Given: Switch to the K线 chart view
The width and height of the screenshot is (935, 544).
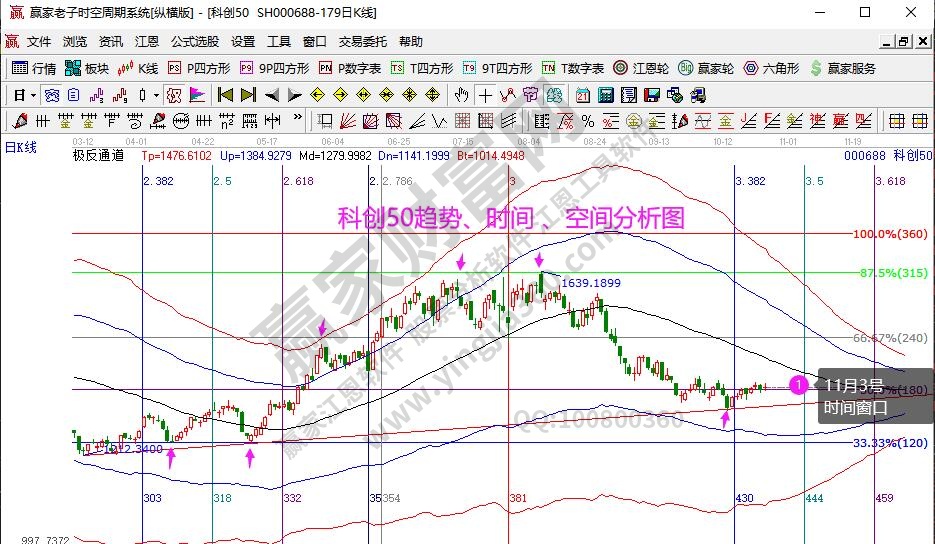Looking at the screenshot, I should click(x=138, y=69).
